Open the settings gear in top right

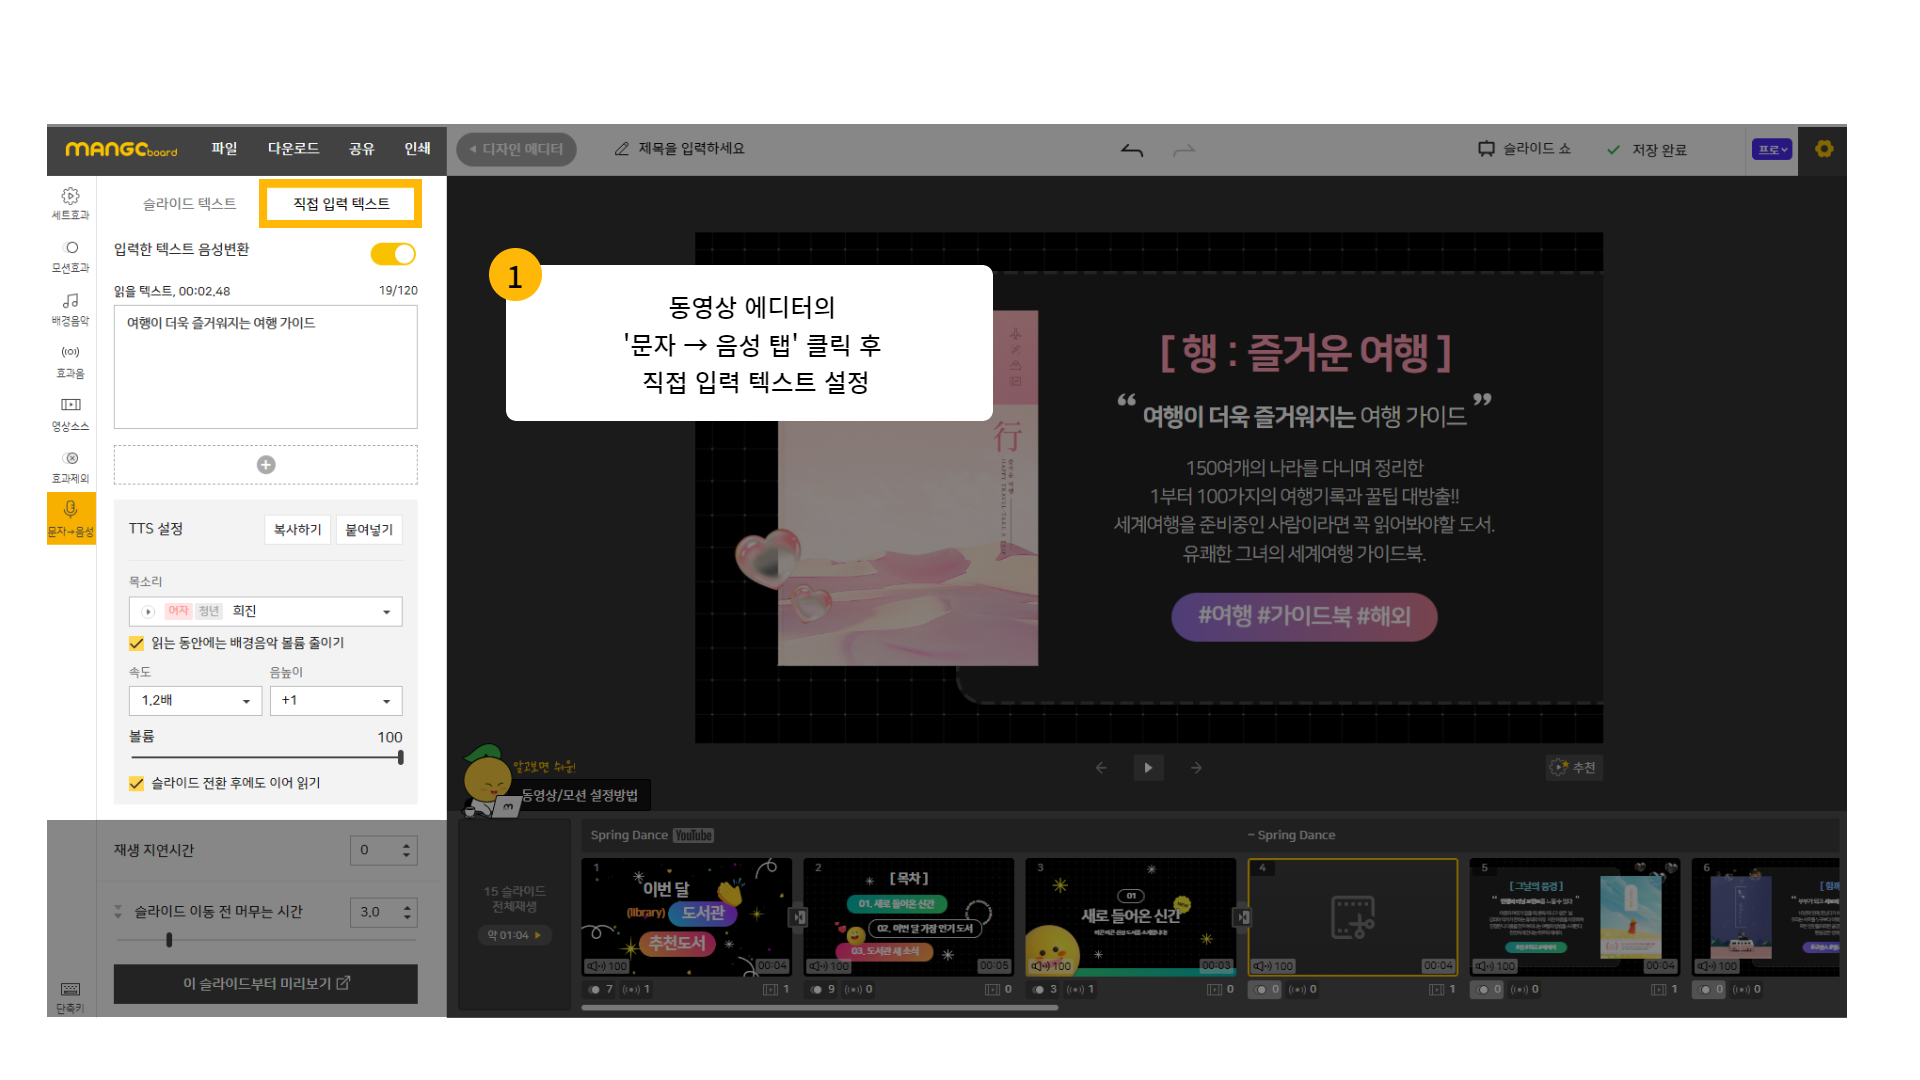1824,149
